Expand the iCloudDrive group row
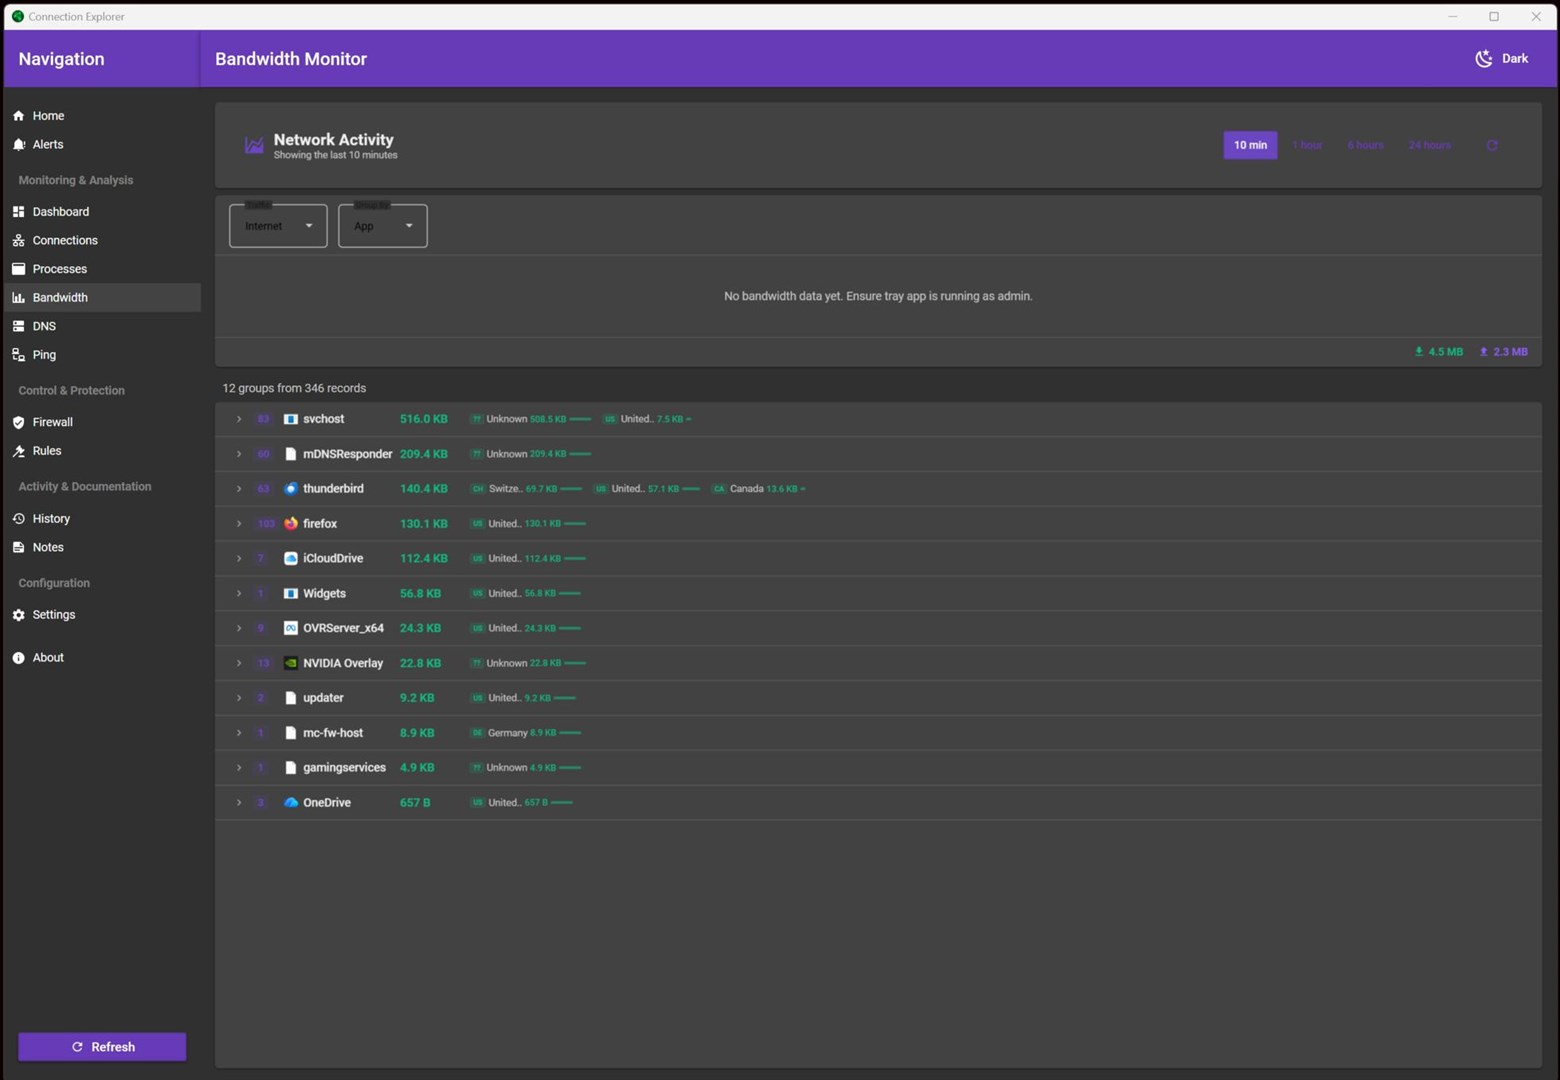The image size is (1560, 1080). (239, 559)
